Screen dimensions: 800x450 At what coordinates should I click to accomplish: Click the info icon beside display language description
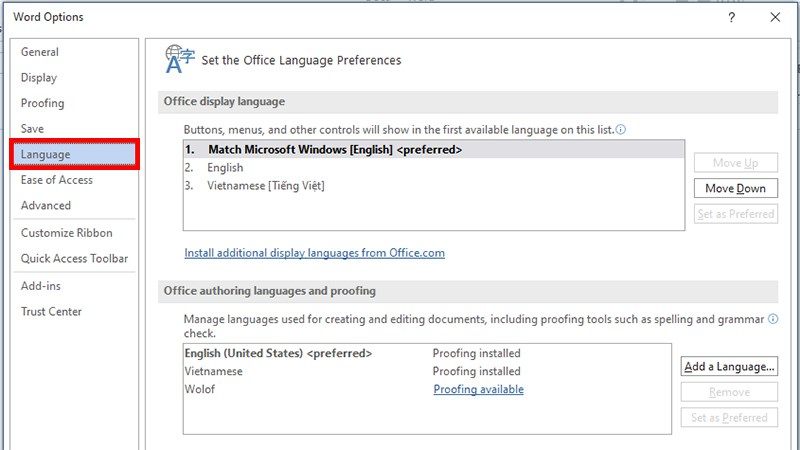point(620,130)
